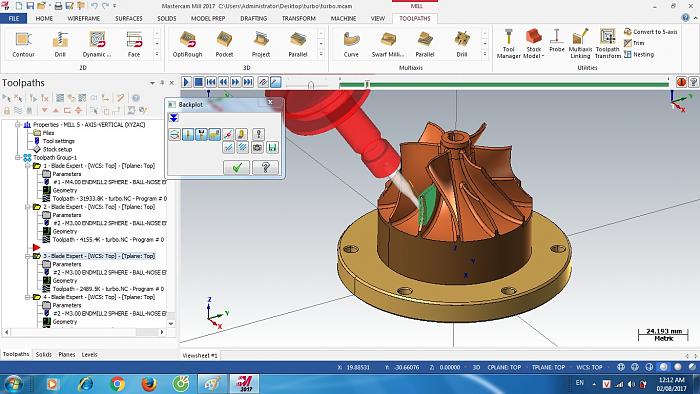Open Internet Explorer from the taskbar

[x=86, y=384]
